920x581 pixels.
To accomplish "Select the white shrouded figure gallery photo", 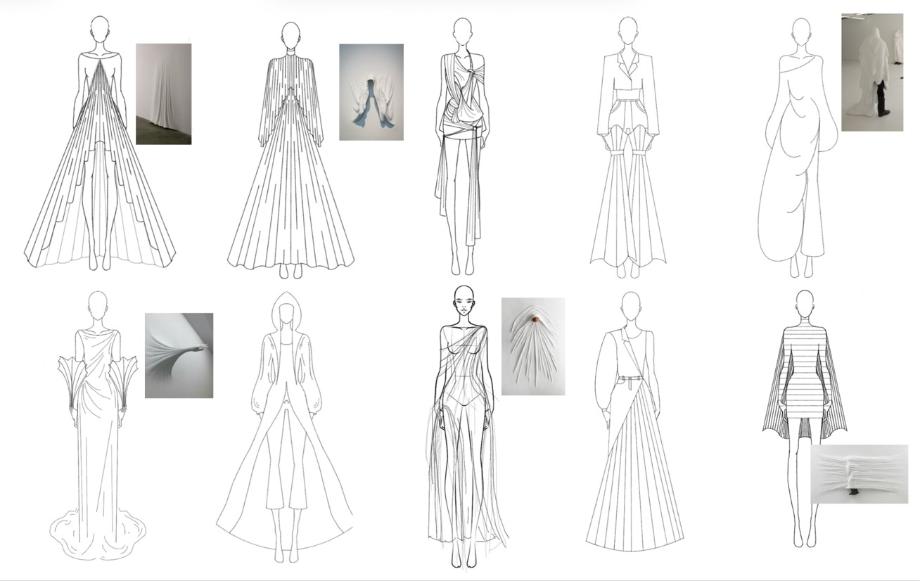I will [872, 72].
